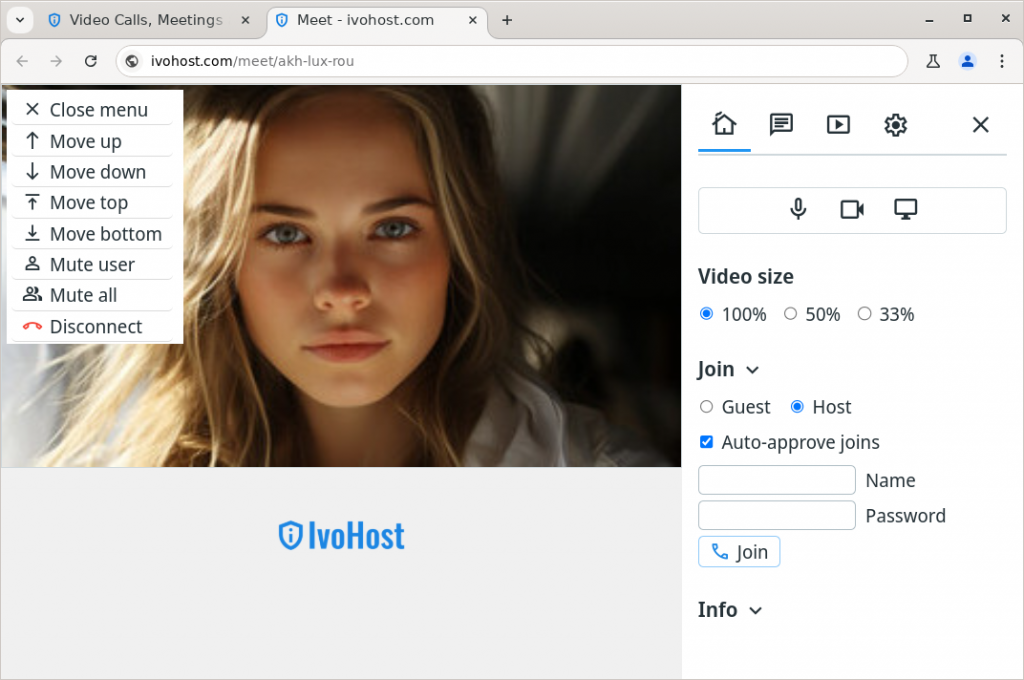Reload the current page

[91, 61]
